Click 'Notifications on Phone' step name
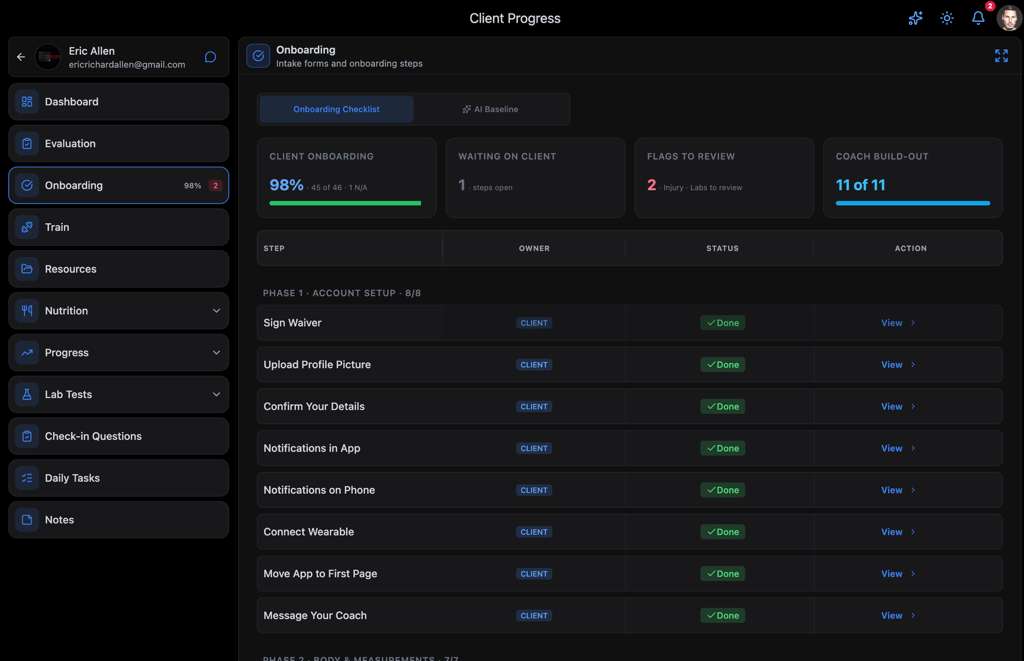1024x661 pixels. pos(319,490)
